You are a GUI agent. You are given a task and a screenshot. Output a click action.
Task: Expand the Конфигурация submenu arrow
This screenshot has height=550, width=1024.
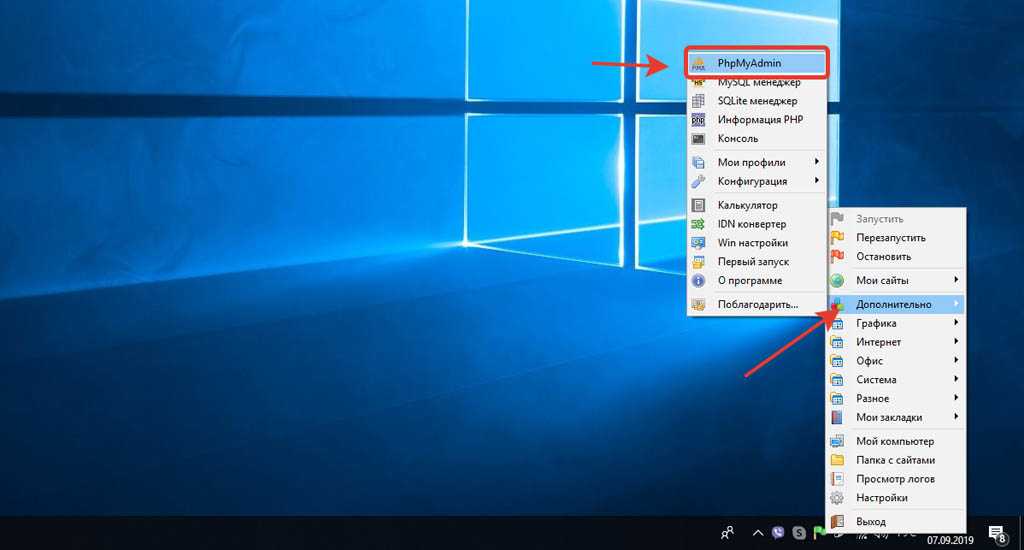[816, 182]
